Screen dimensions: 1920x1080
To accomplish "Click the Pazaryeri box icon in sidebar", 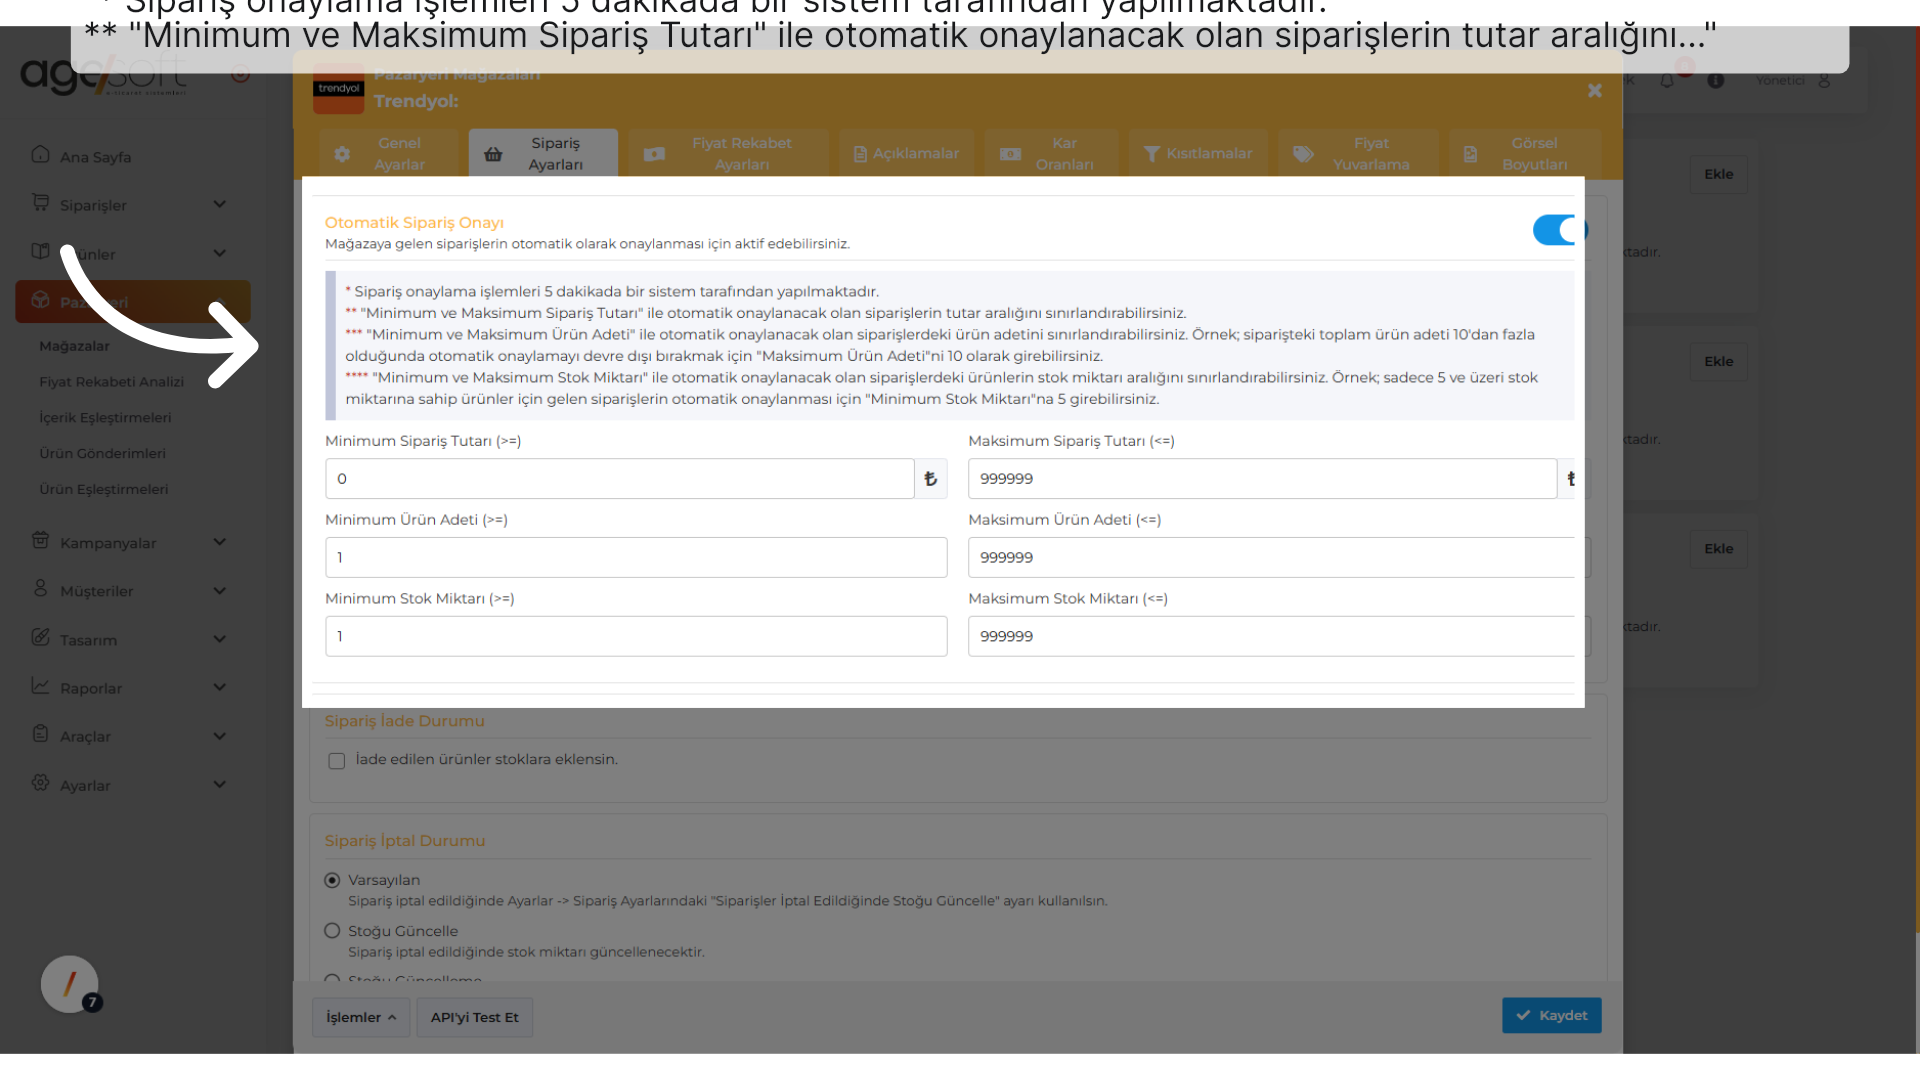I will [x=40, y=299].
